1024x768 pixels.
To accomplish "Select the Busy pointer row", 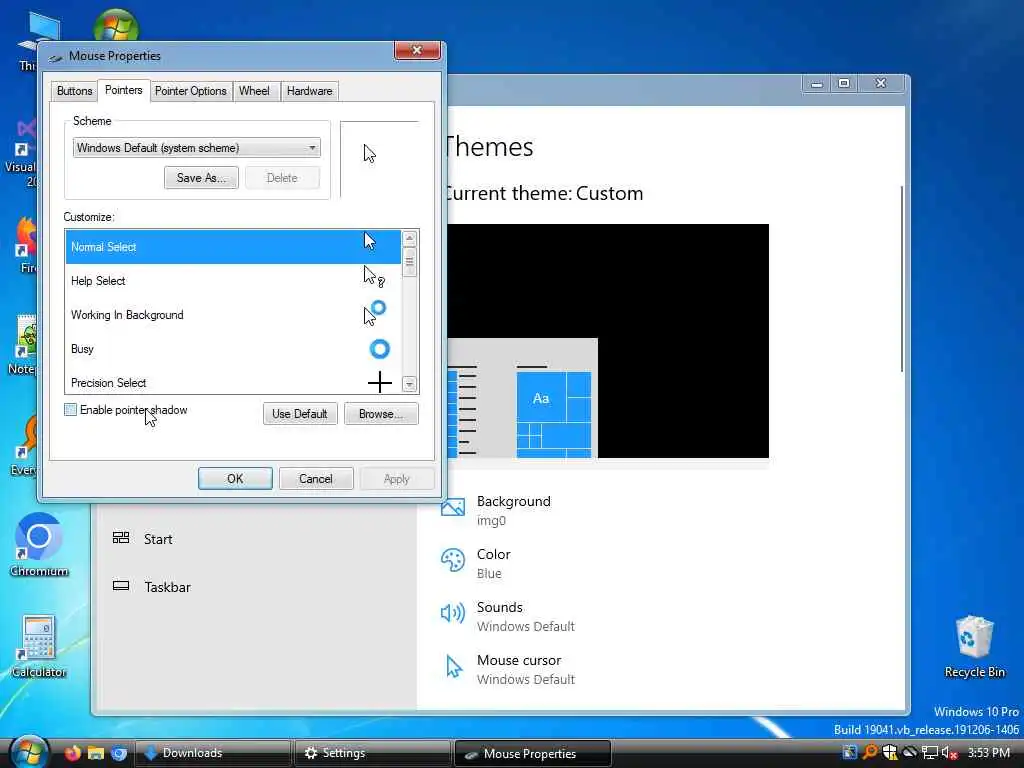I will pyautogui.click(x=233, y=349).
